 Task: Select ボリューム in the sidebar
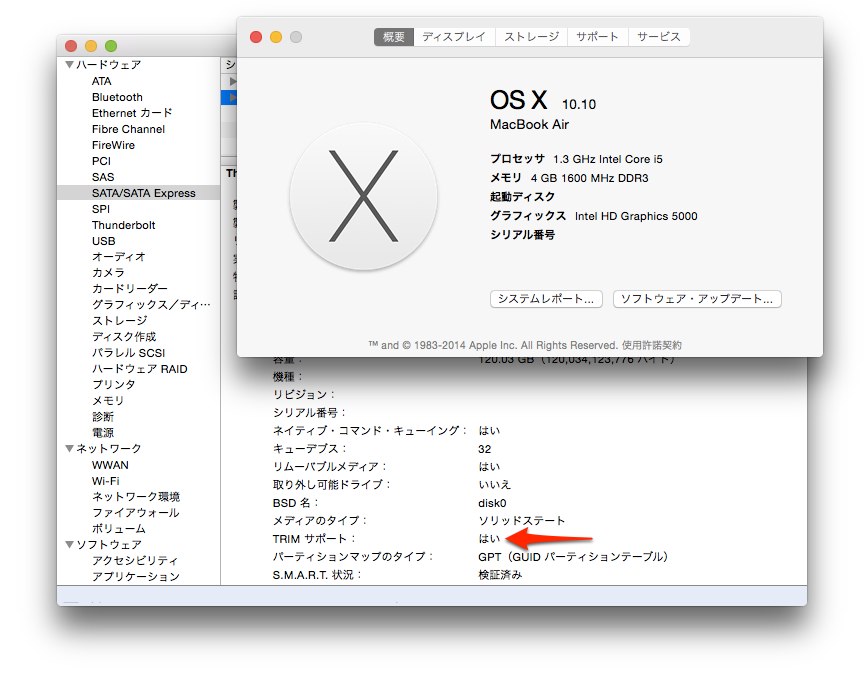(x=118, y=528)
